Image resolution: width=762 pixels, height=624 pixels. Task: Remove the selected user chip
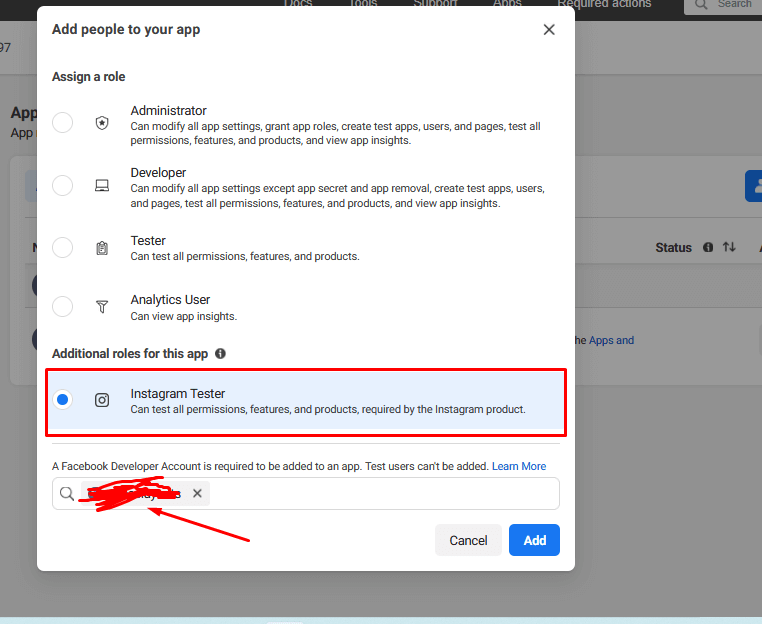[197, 493]
